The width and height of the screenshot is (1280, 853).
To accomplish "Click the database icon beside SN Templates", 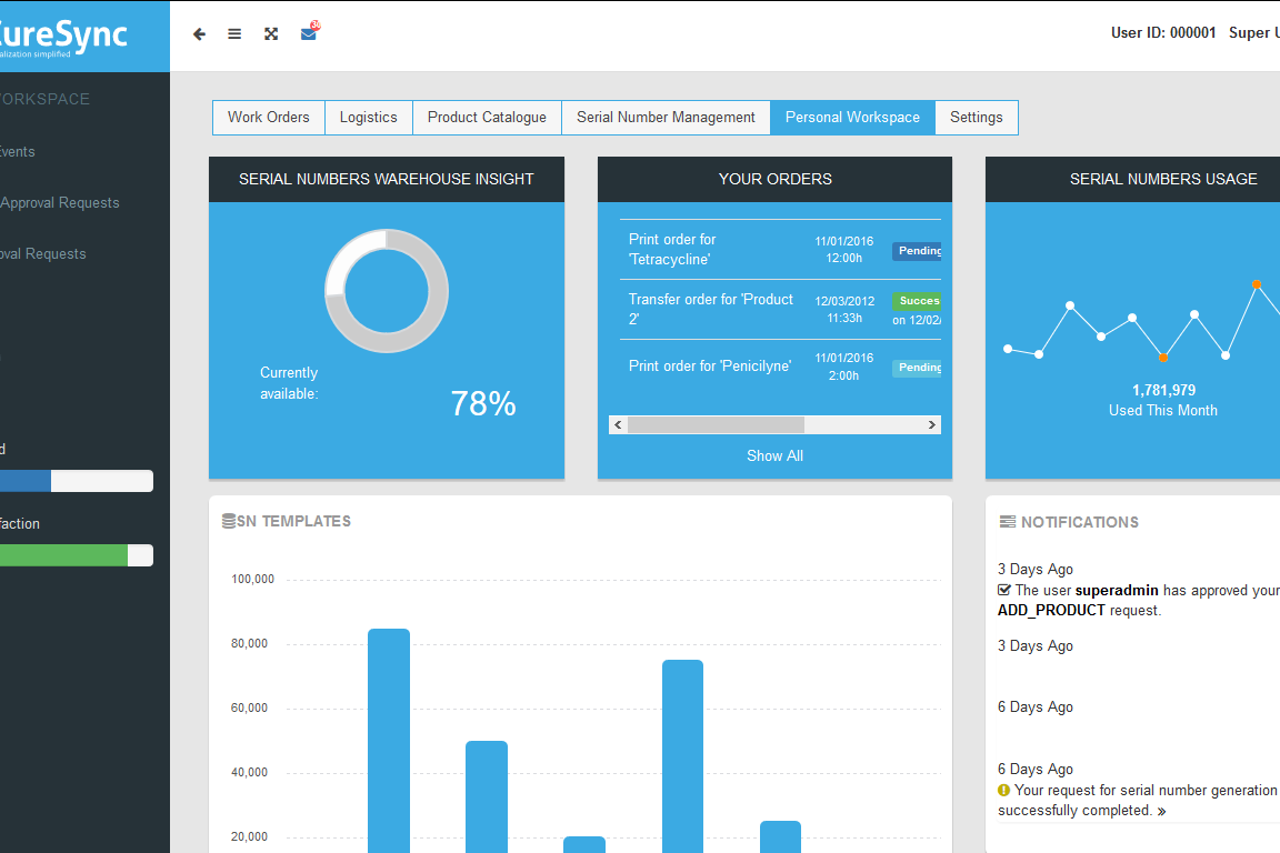I will (229, 521).
